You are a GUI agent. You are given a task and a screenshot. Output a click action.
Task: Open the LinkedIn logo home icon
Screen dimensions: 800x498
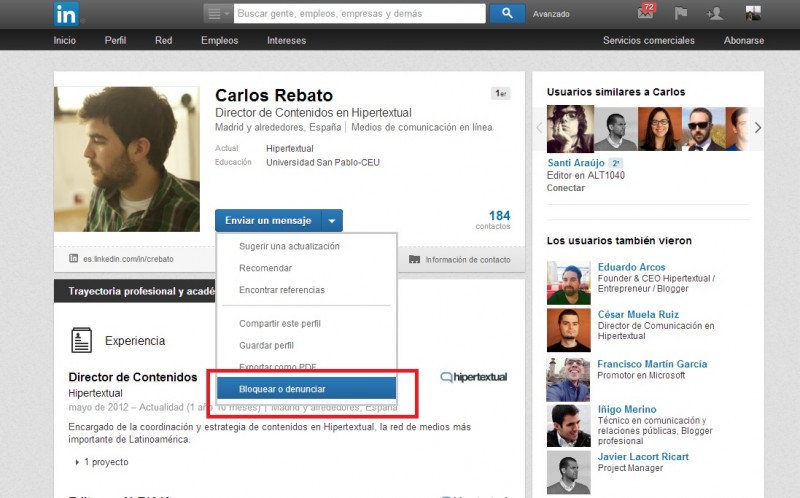[66, 14]
